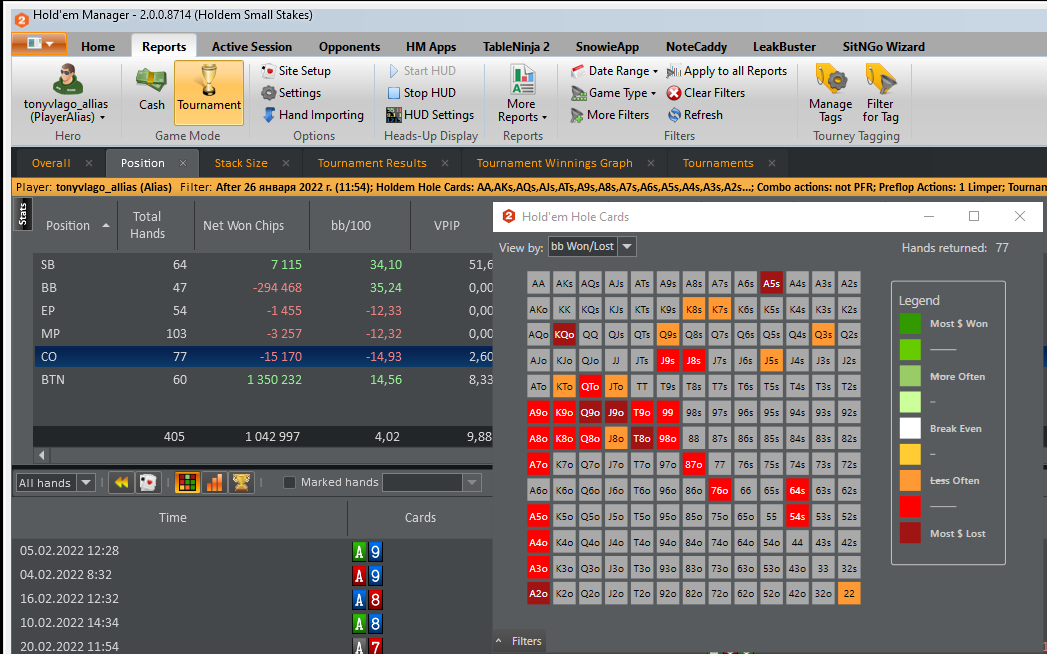Open the Cash game mode
Image resolution: width=1047 pixels, height=654 pixels.
point(152,90)
